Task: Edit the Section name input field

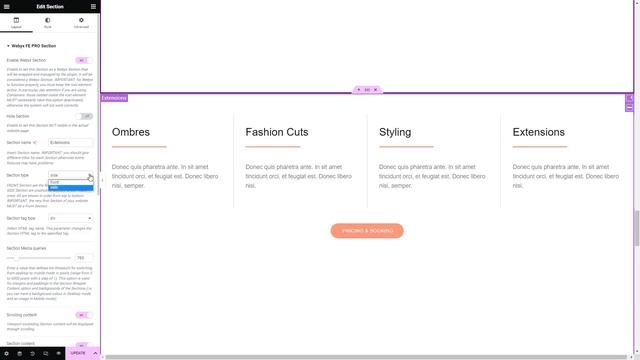Action: 71,142
